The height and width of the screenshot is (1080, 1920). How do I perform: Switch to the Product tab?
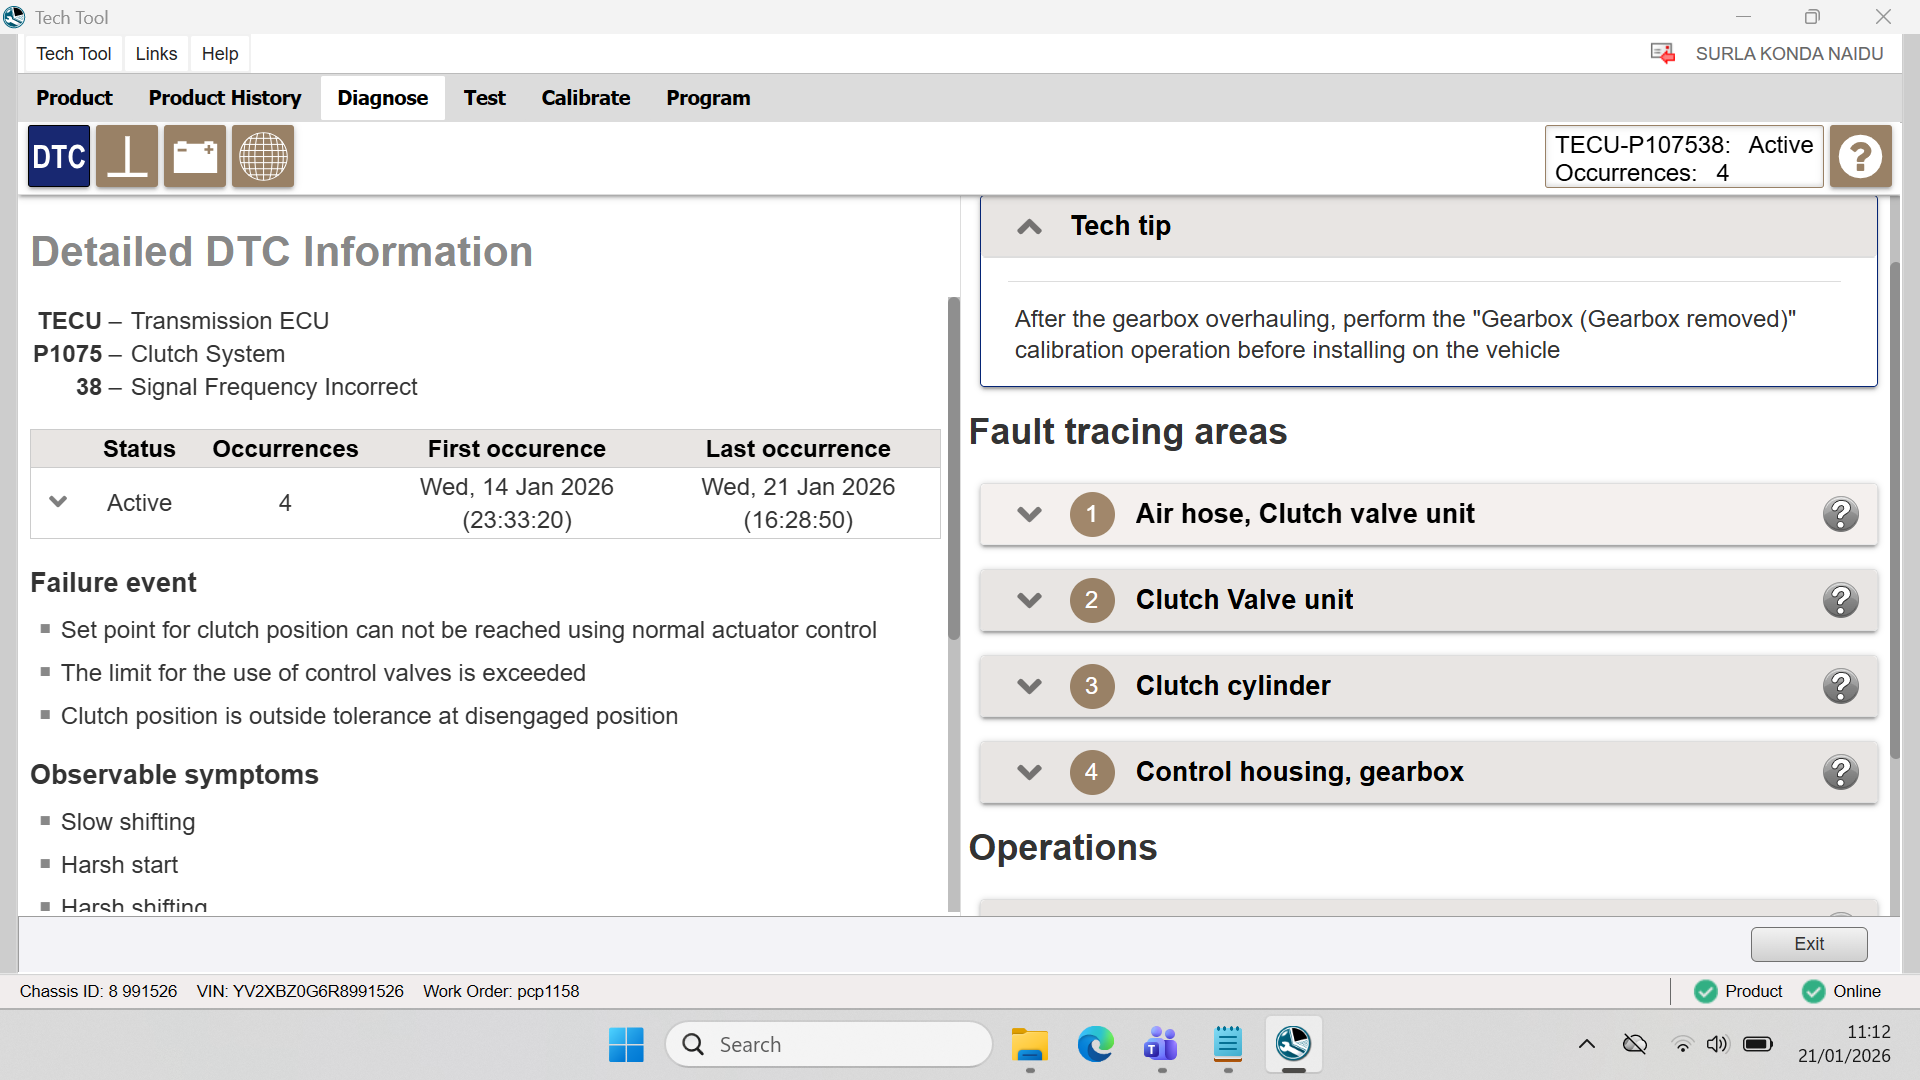[75, 98]
